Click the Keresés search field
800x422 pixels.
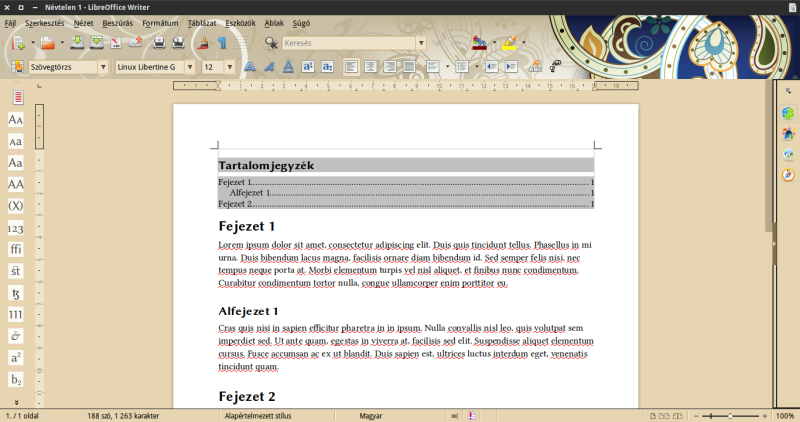[349, 43]
